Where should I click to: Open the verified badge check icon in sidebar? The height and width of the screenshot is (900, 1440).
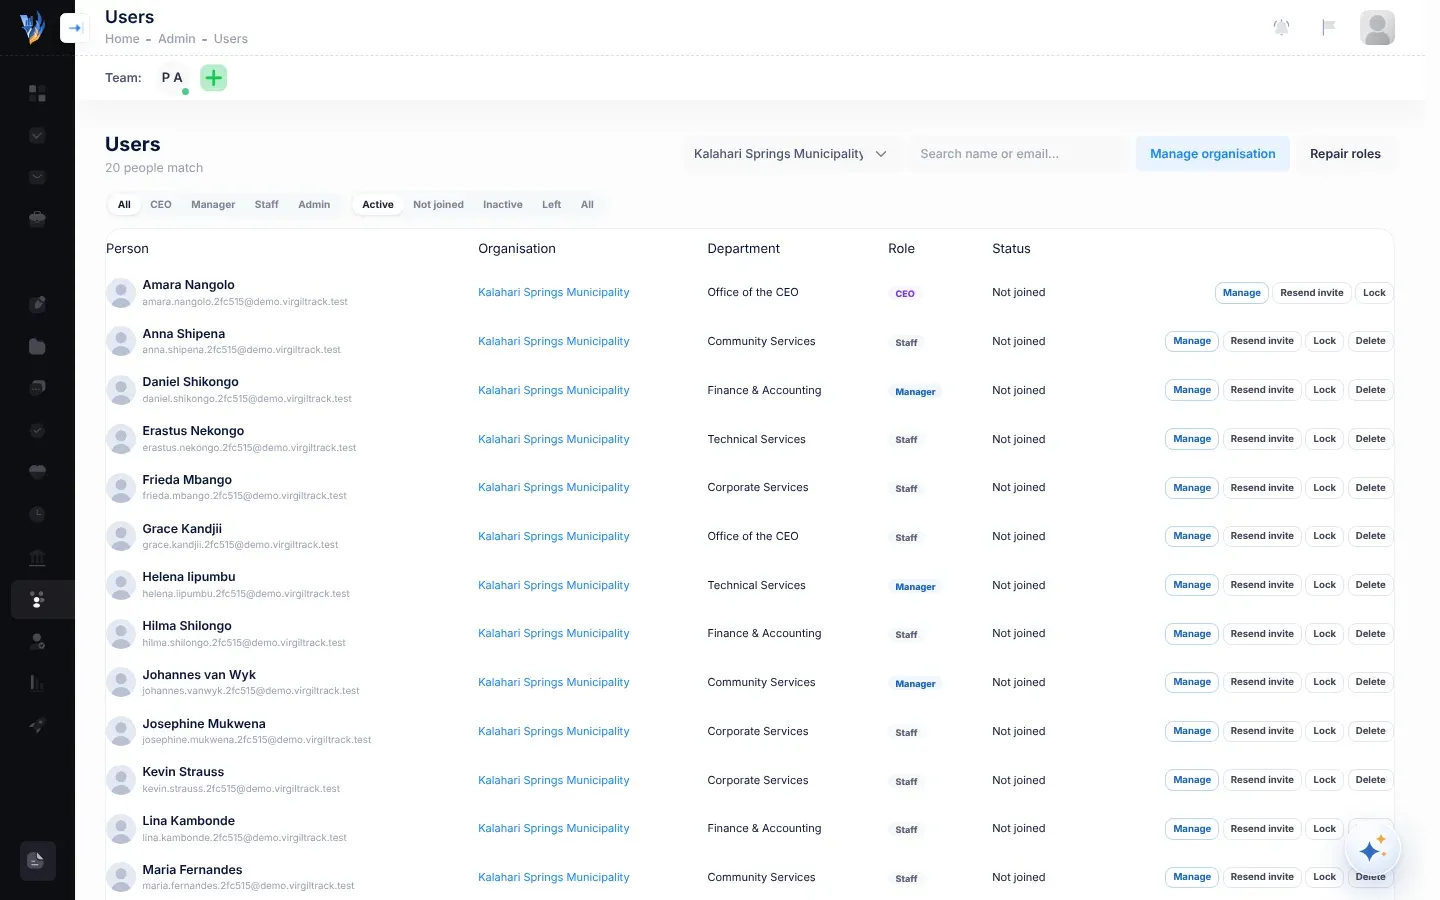[37, 430]
